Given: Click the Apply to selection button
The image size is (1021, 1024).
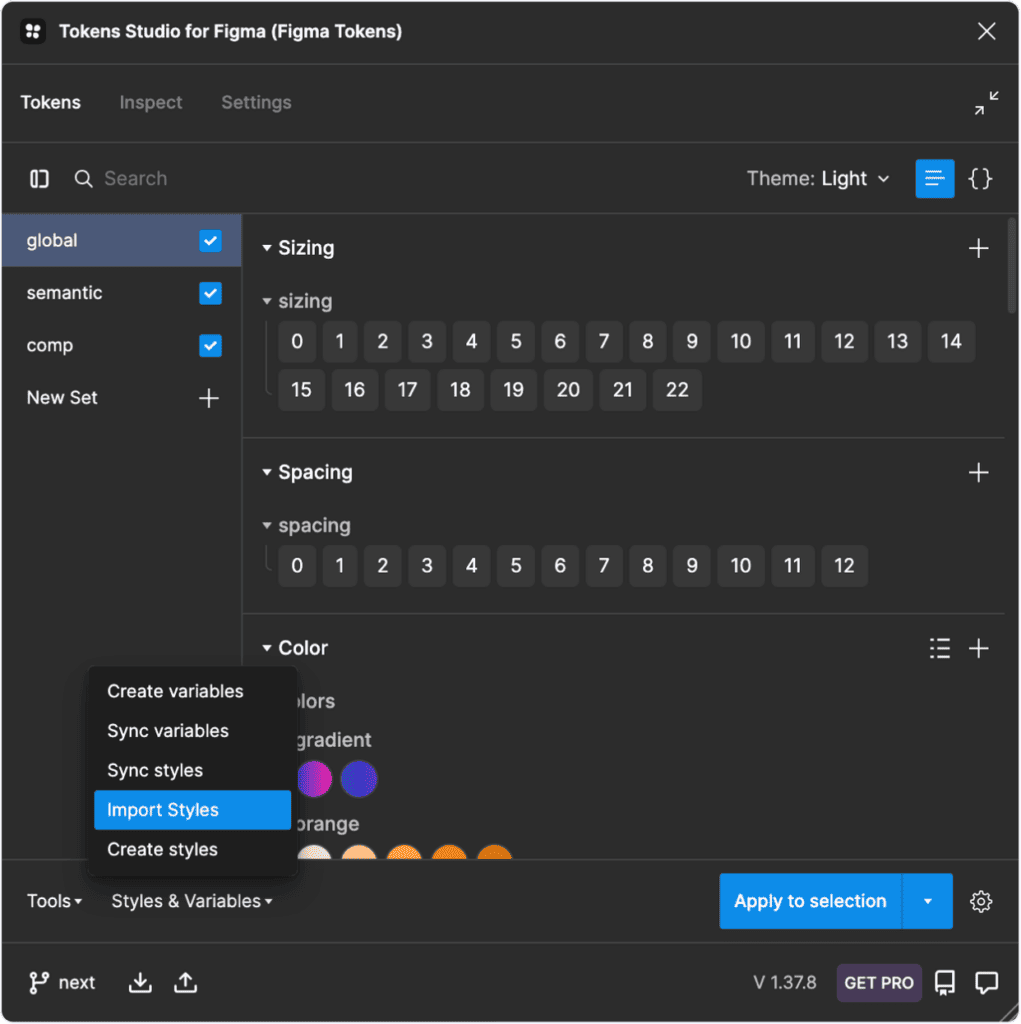Looking at the screenshot, I should pos(810,902).
